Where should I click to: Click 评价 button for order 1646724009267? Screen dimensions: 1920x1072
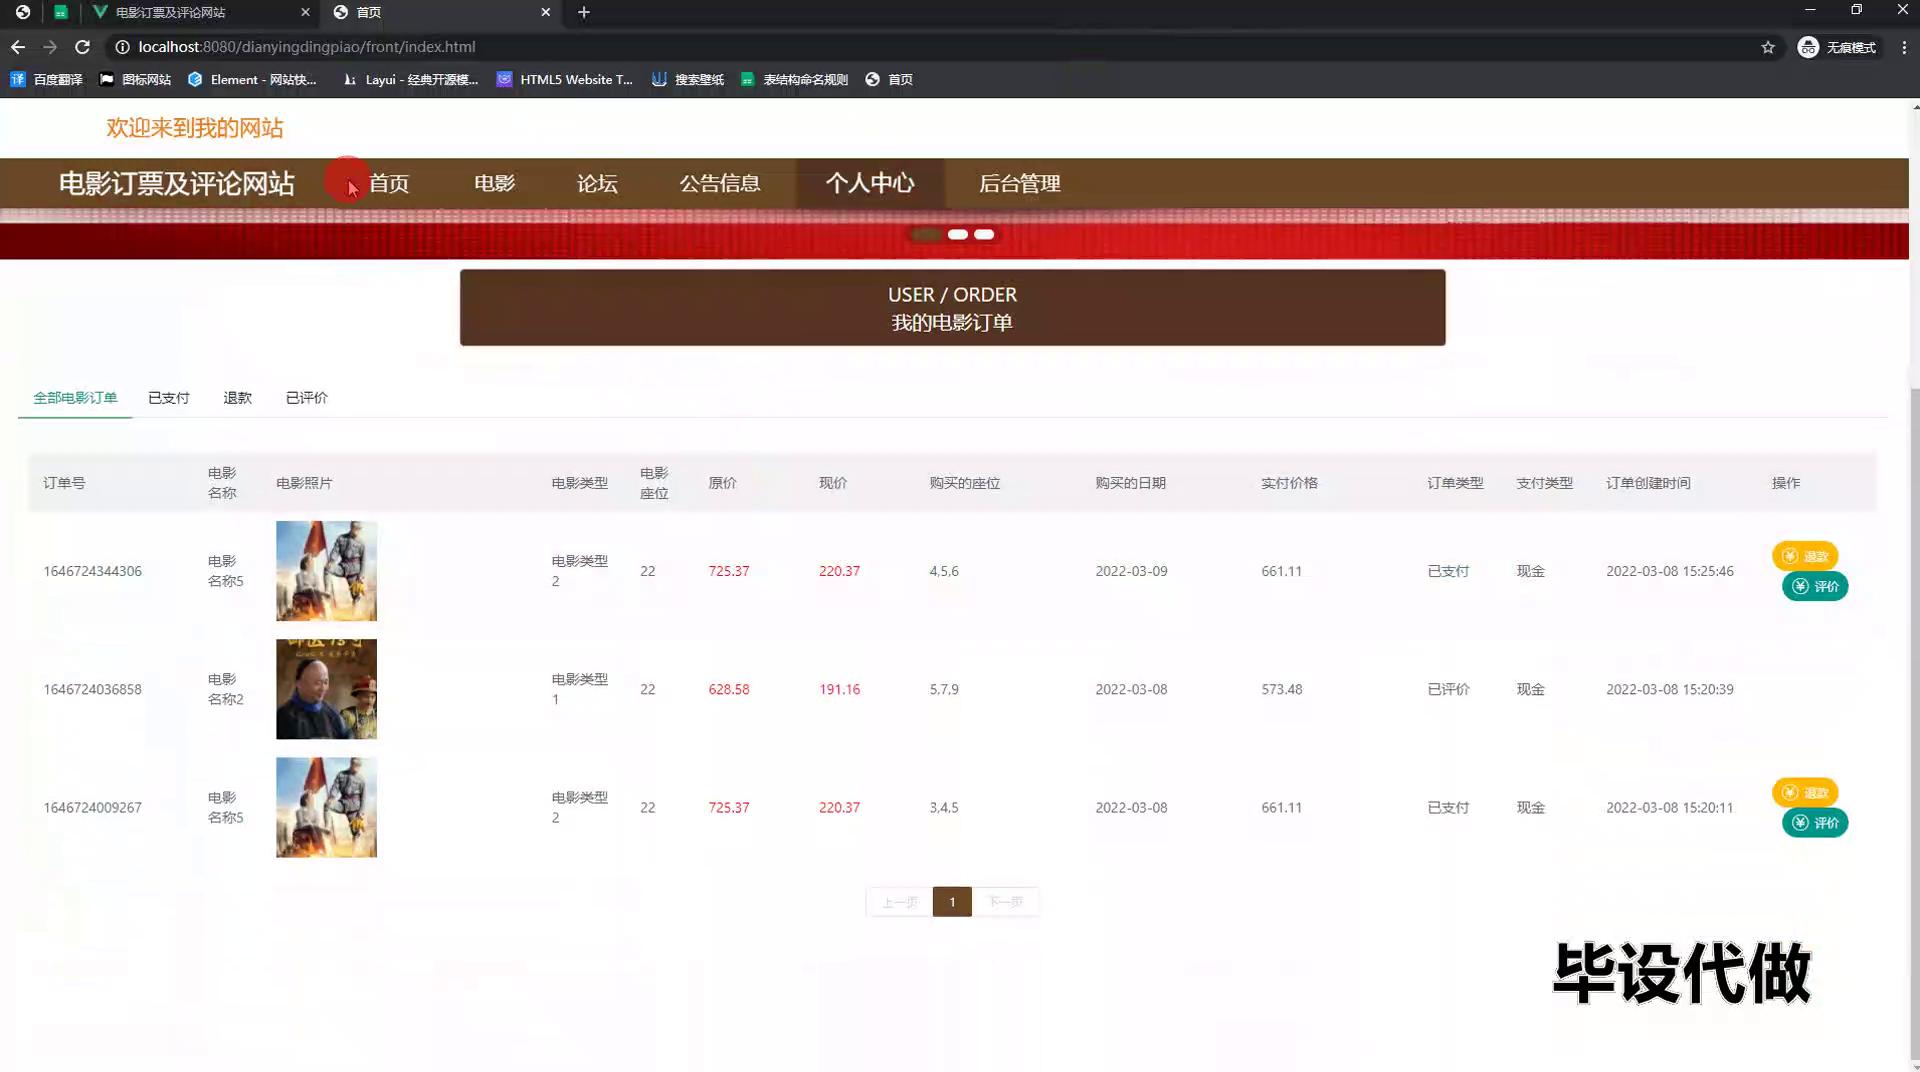coord(1815,823)
